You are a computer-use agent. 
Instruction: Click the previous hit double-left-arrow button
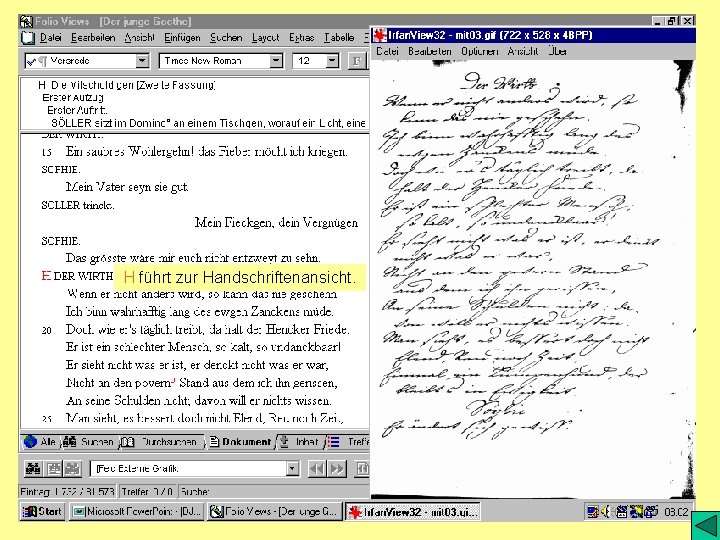coord(317,468)
